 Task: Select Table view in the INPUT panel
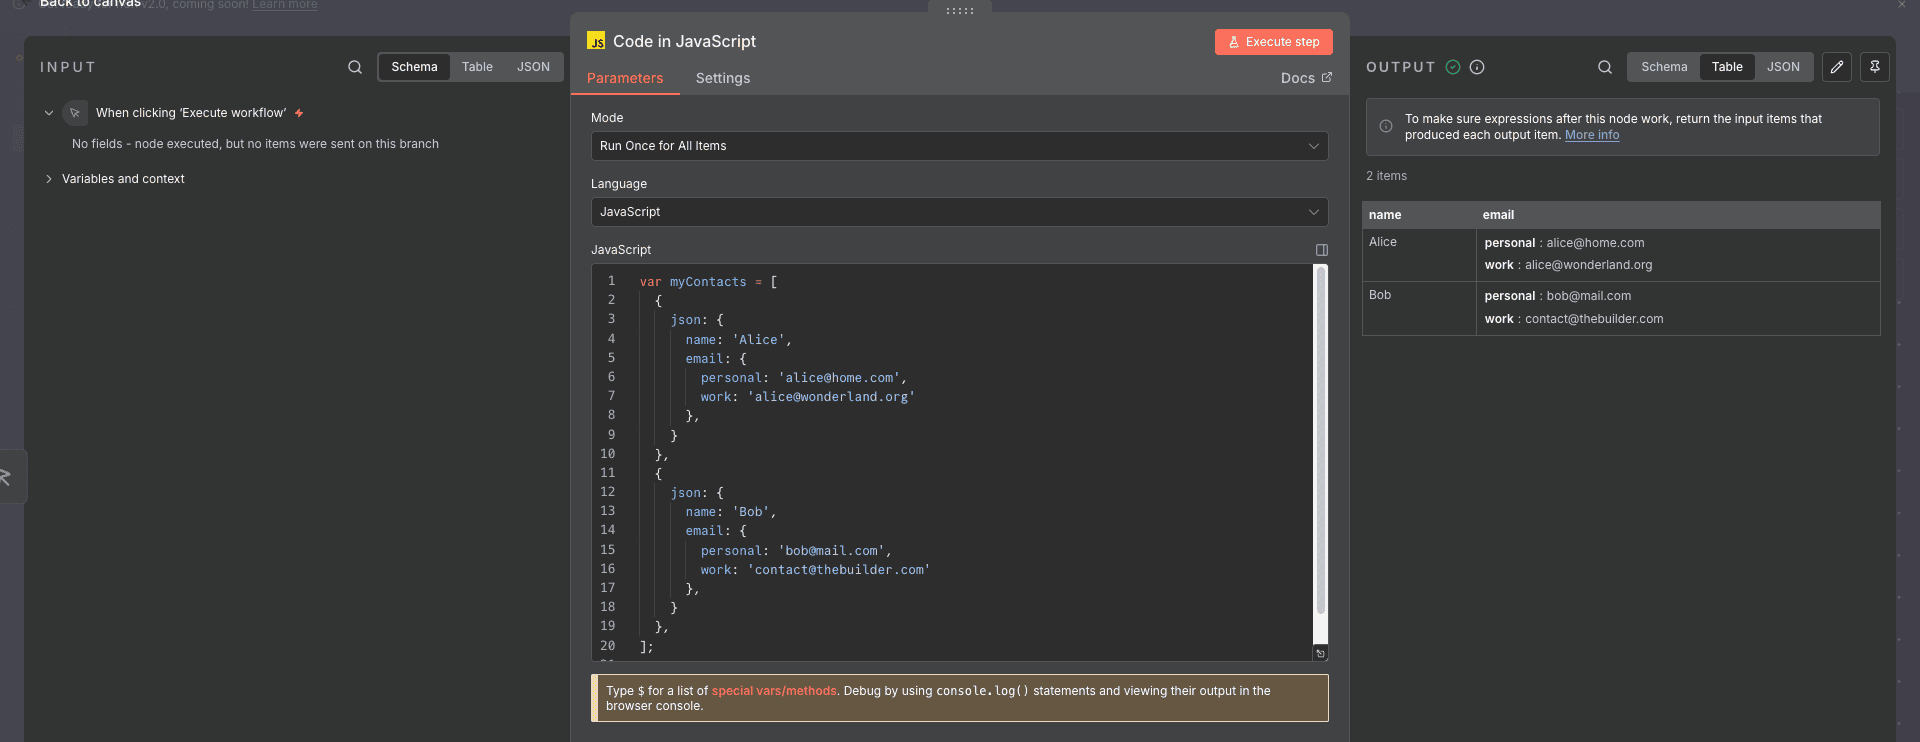pyautogui.click(x=477, y=67)
